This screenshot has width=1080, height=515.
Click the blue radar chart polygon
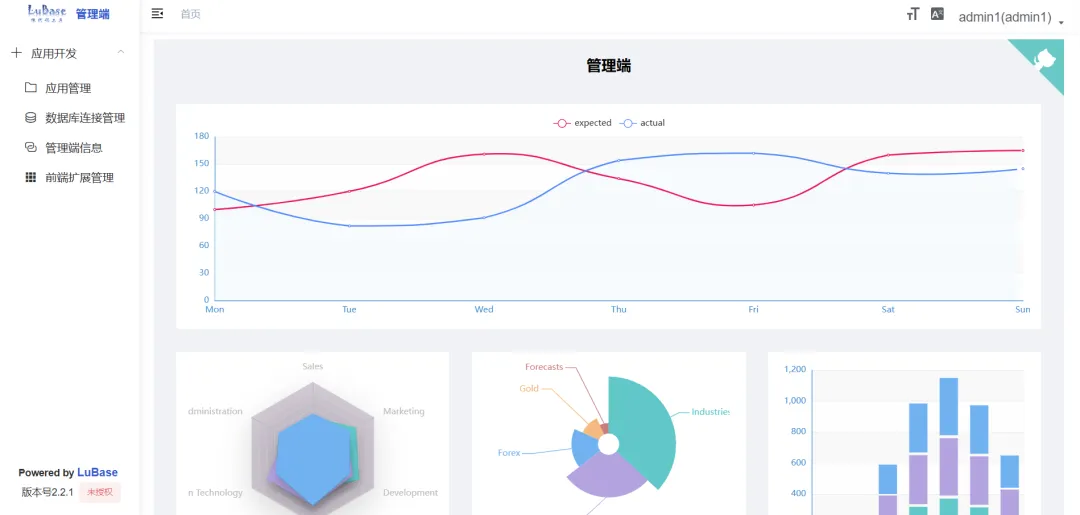311,458
